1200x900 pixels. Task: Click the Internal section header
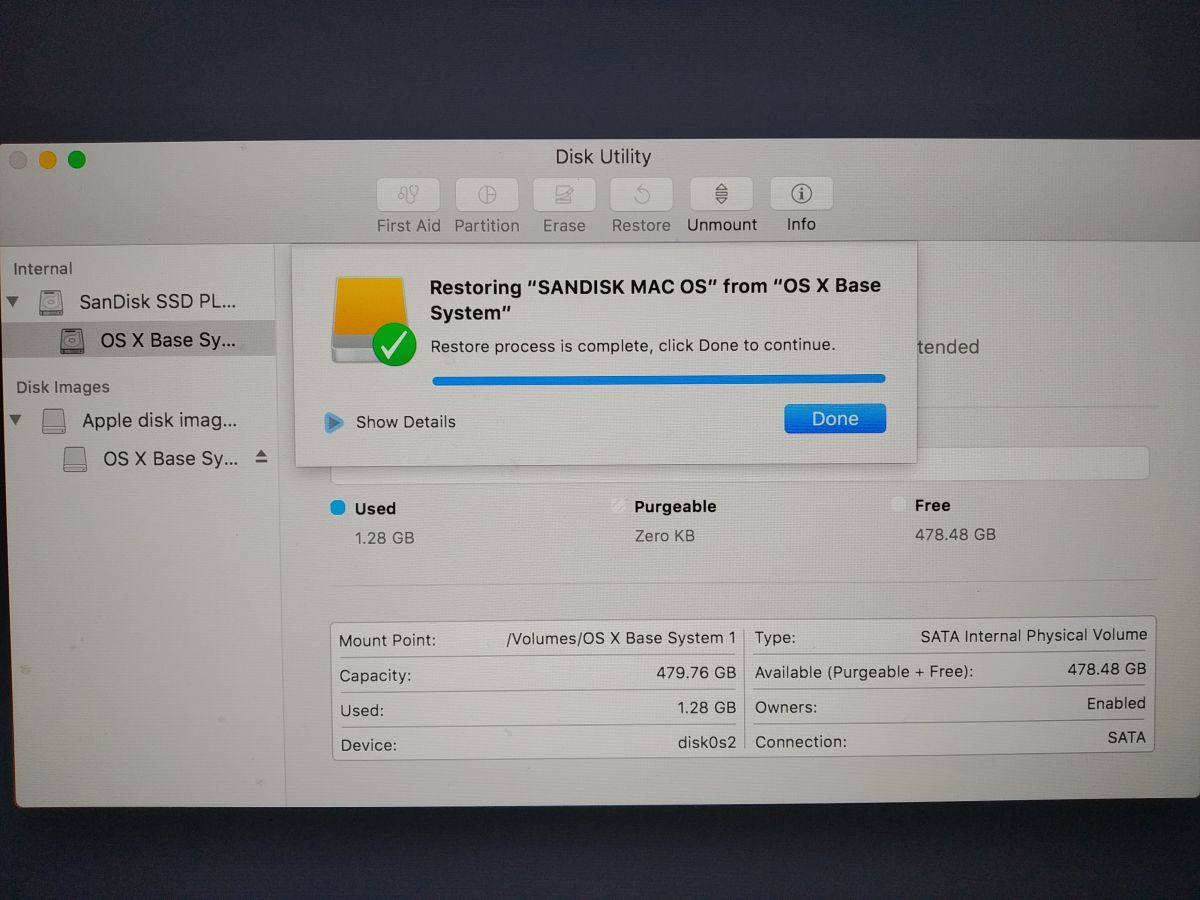pos(42,269)
